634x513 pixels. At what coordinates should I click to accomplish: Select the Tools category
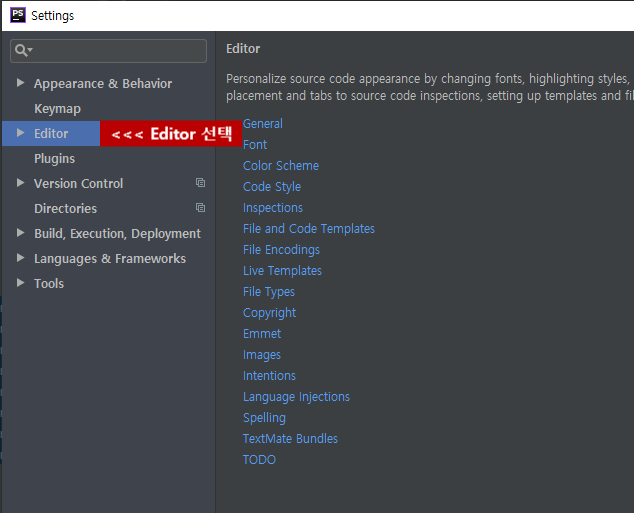49,284
